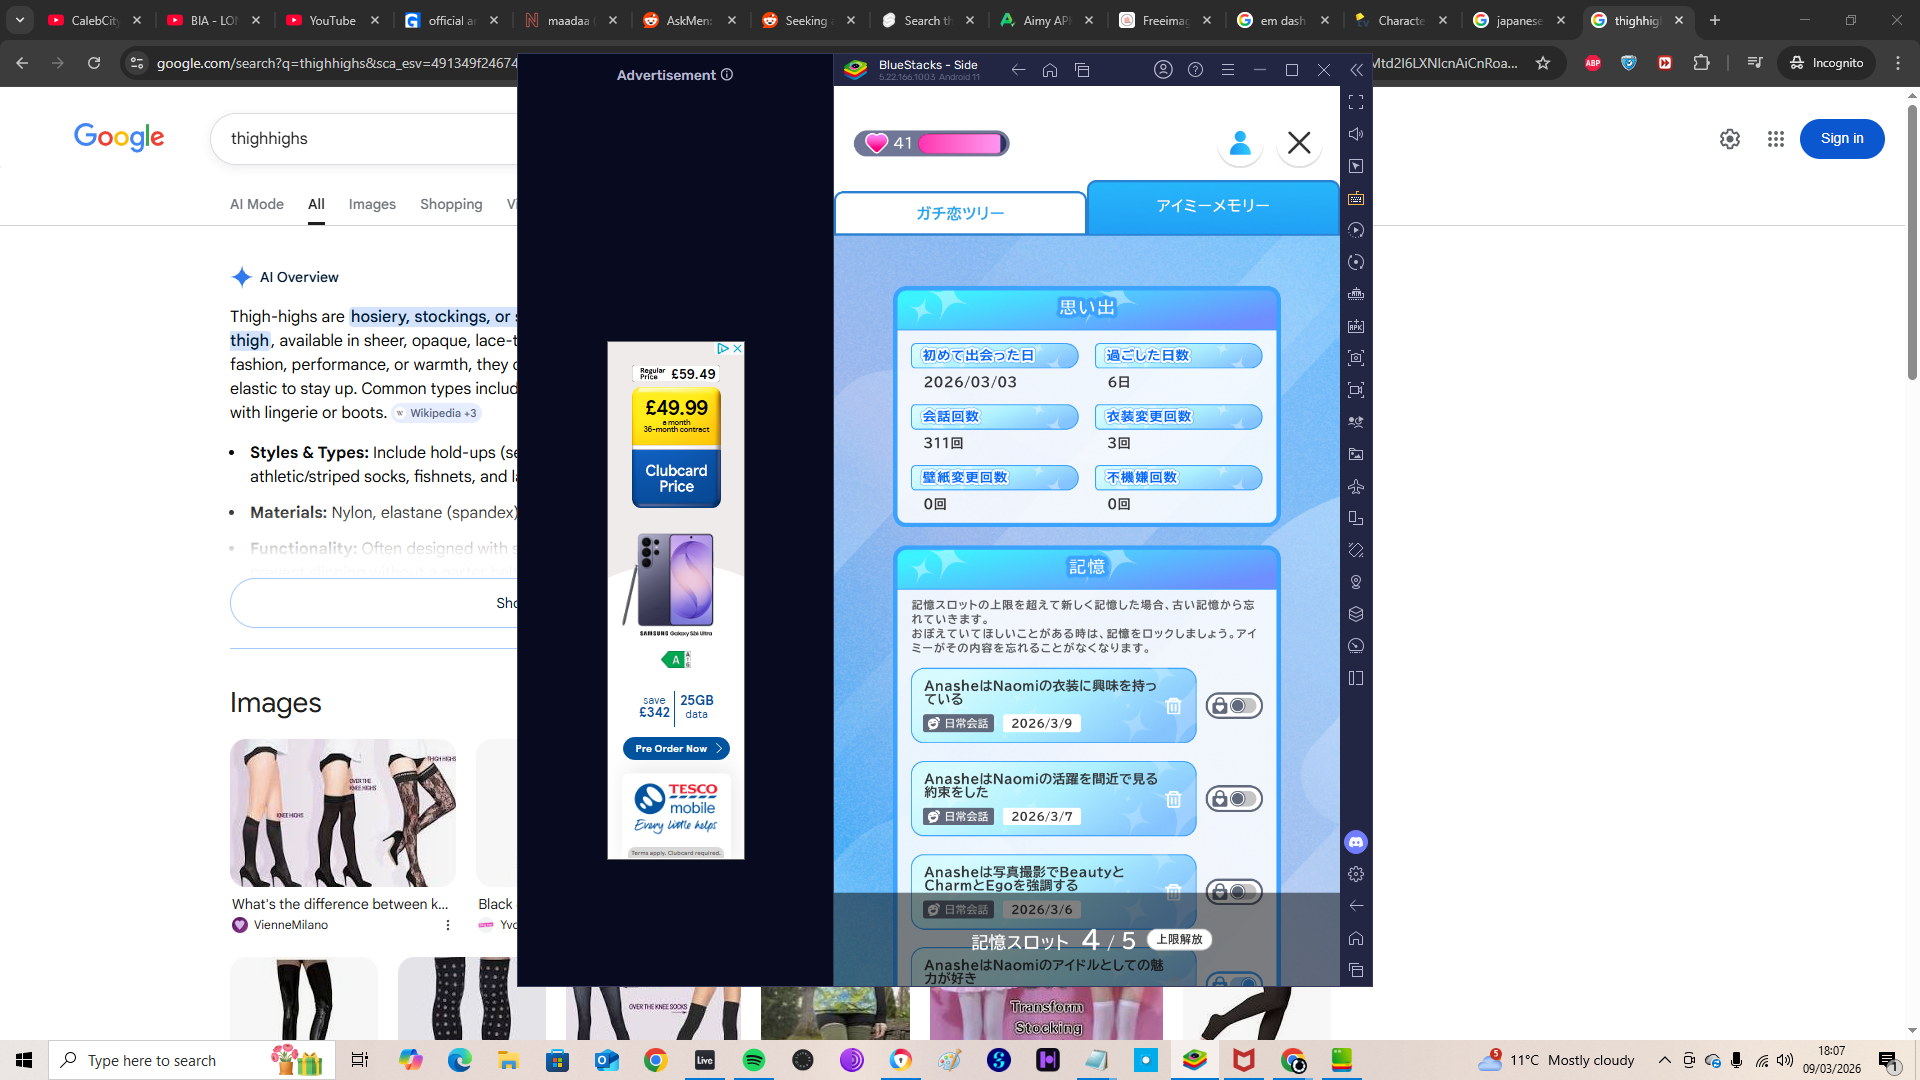Collapse the BlueStacks sidebar with the double chevron
Screen dimensions: 1920x1080
pos(1356,70)
